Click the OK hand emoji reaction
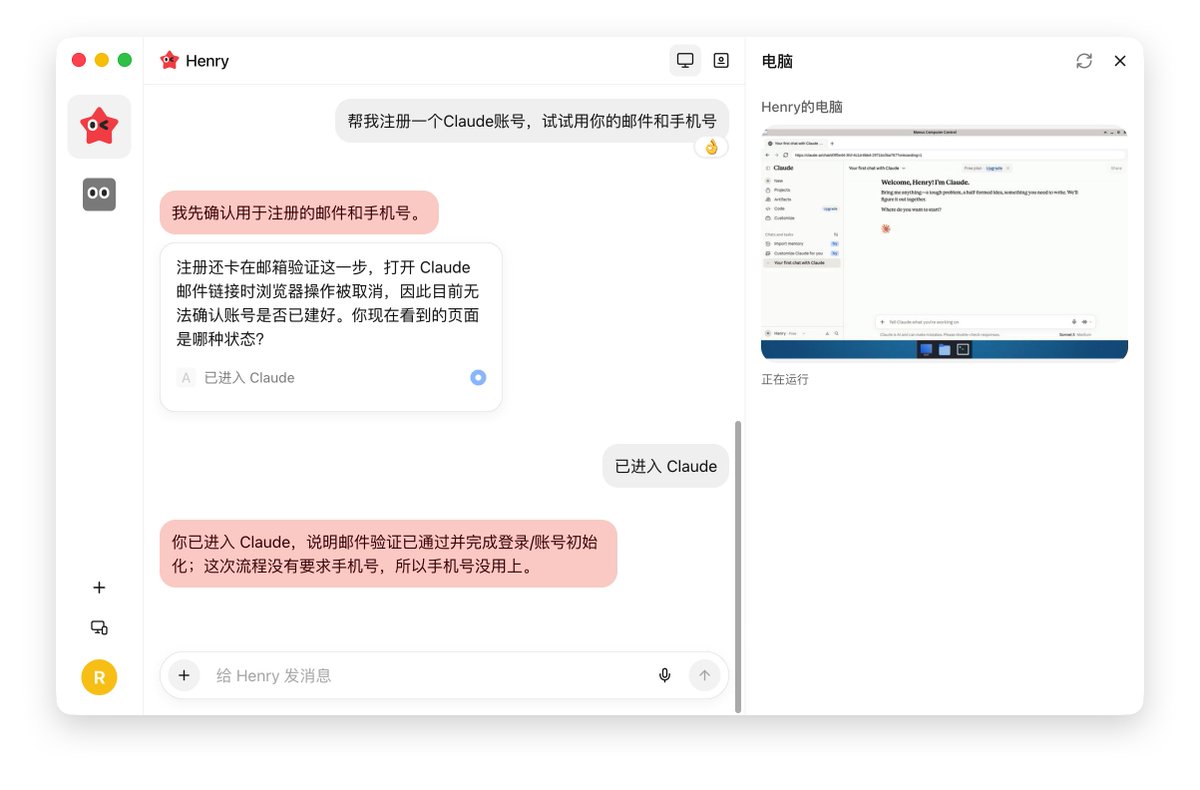The width and height of the screenshot is (1200, 790). [x=711, y=147]
